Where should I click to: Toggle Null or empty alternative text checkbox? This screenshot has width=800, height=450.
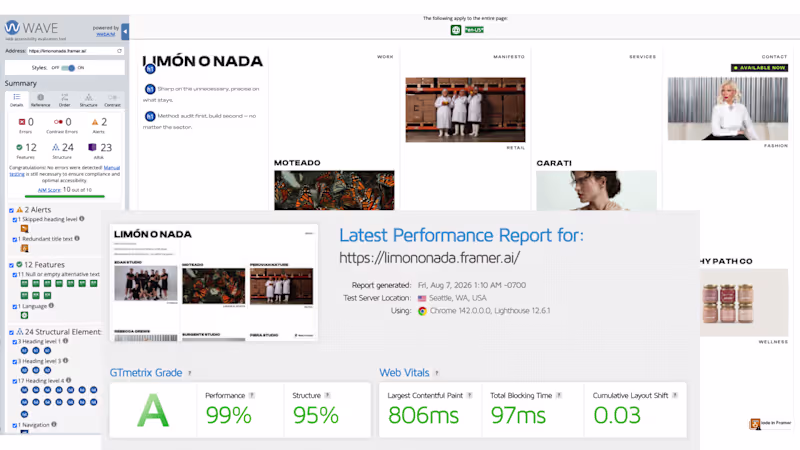click(x=15, y=275)
